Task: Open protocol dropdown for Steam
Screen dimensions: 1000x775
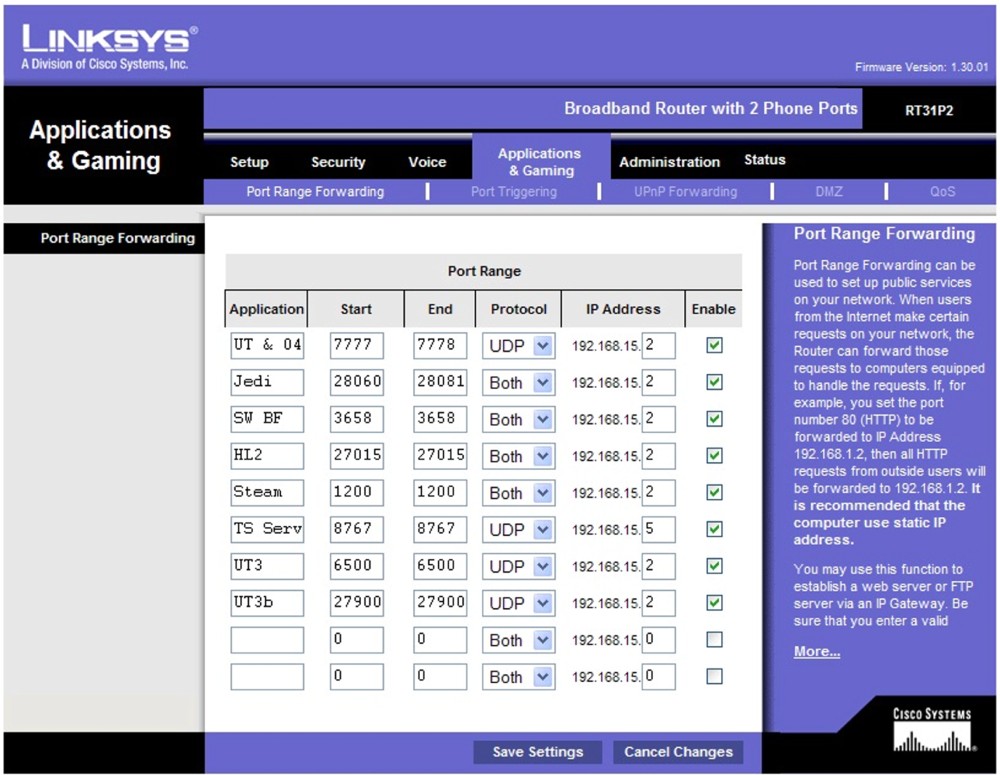Action: 518,493
